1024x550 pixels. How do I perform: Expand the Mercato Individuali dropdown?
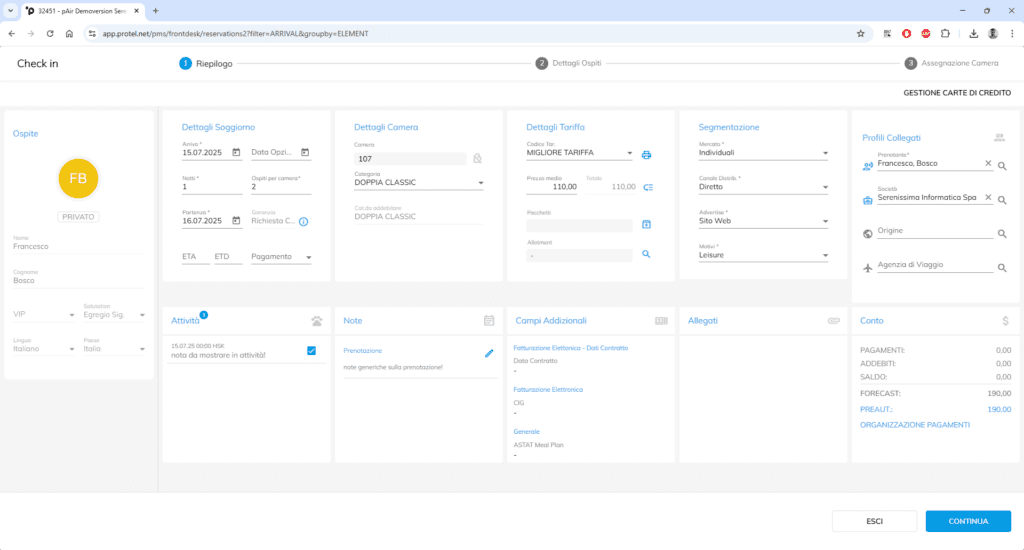(x=825, y=154)
